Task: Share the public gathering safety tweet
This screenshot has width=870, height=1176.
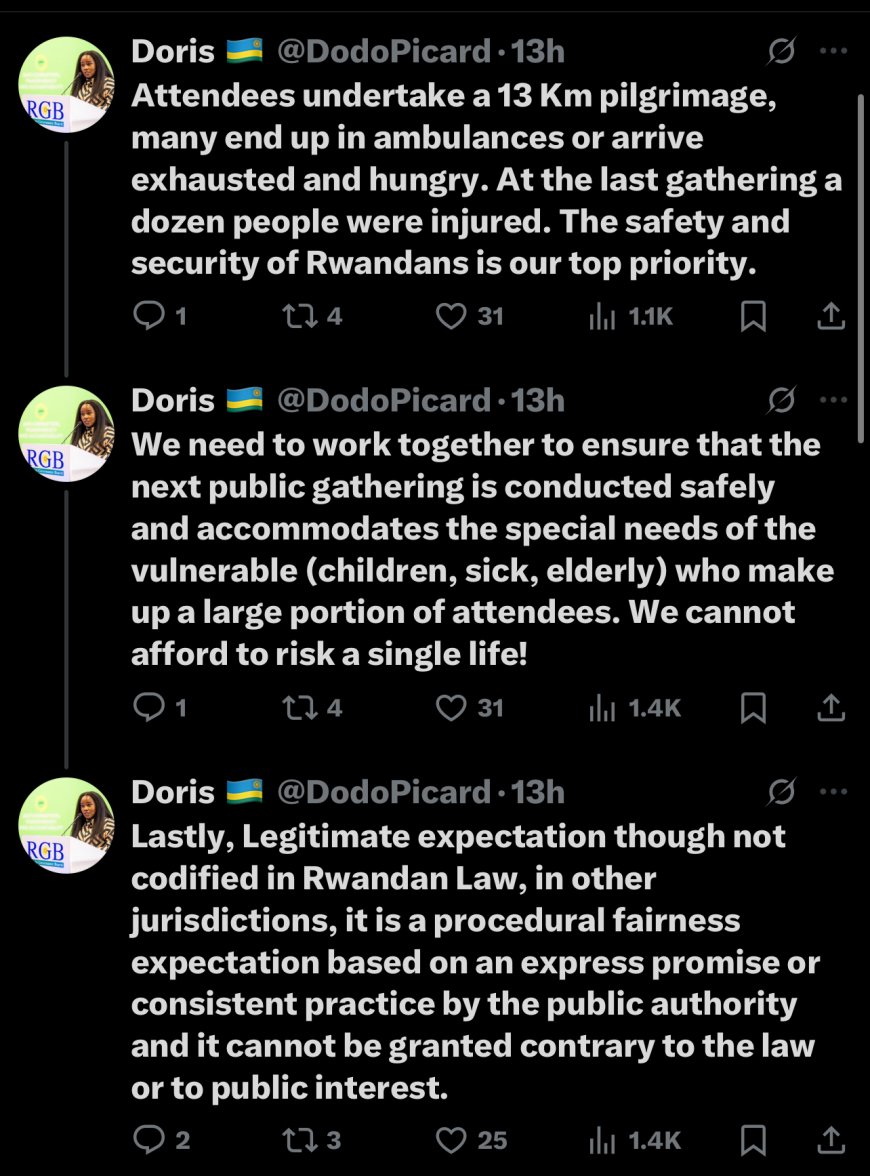Action: click(831, 708)
